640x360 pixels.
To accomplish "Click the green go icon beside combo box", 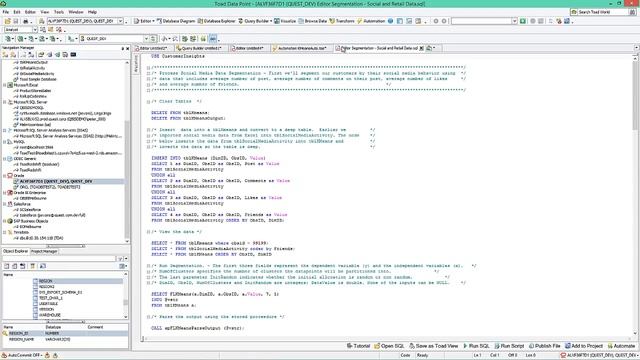I will click(523, 21).
